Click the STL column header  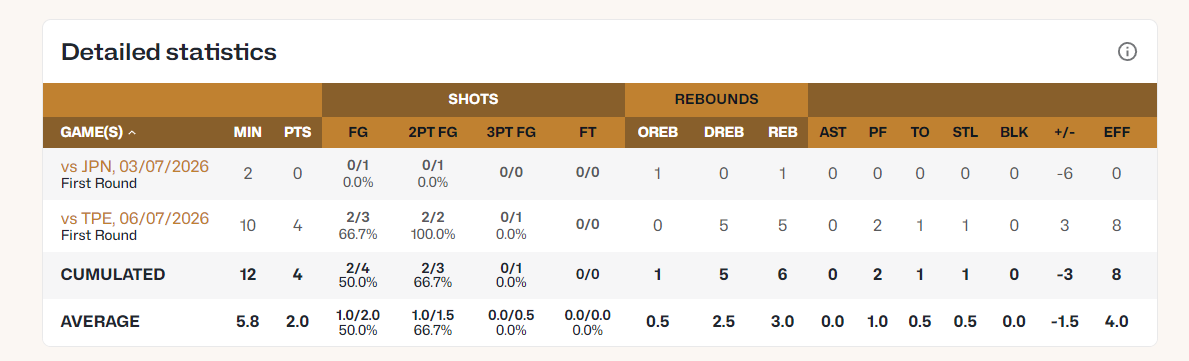click(x=965, y=132)
